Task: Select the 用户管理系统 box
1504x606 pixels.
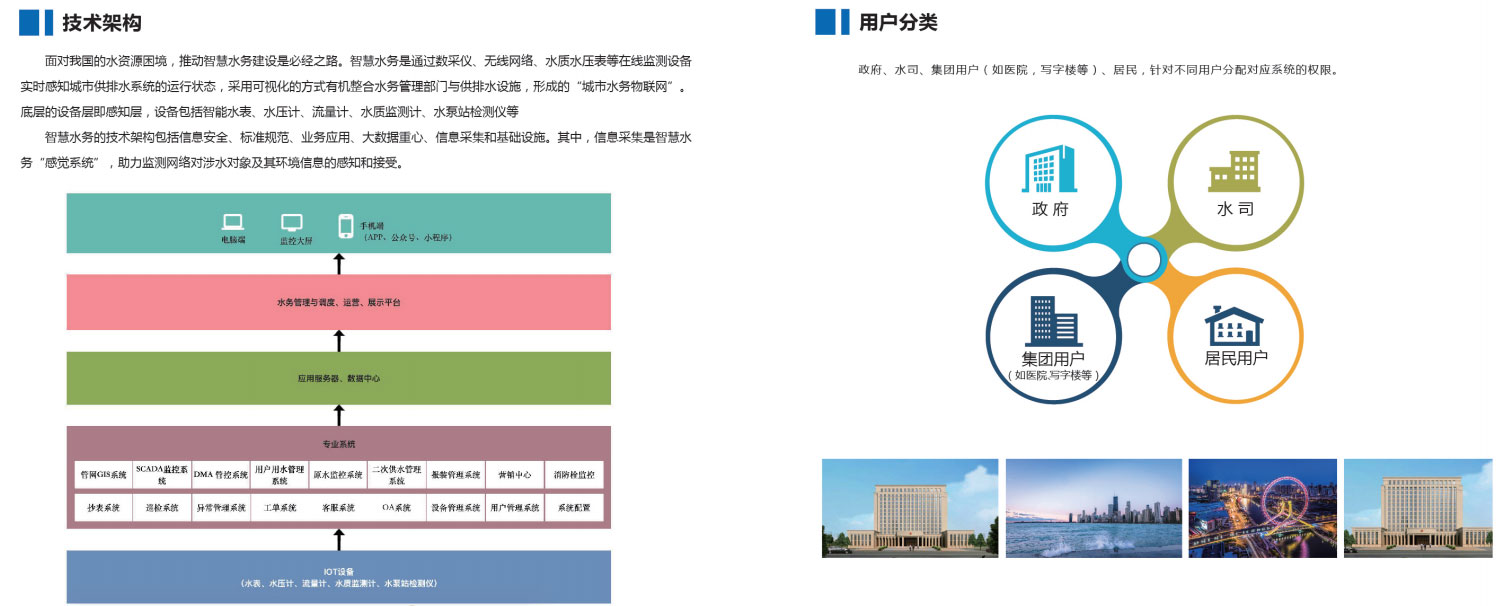Action: click(515, 508)
